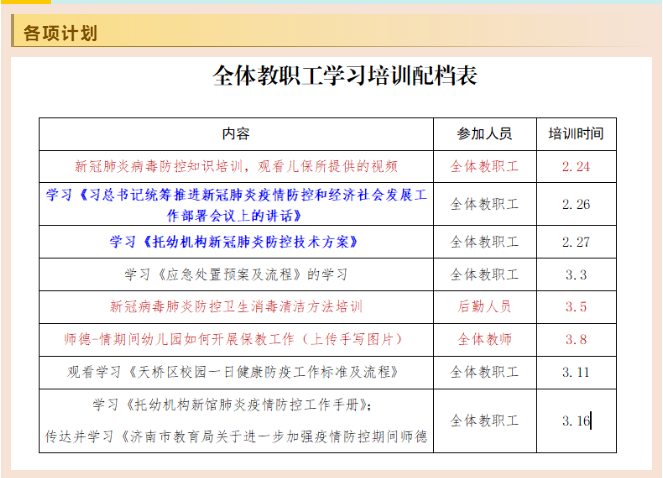Image resolution: width=663 pixels, height=478 pixels.
Task: Click the date cell 3.3
Action: point(576,275)
